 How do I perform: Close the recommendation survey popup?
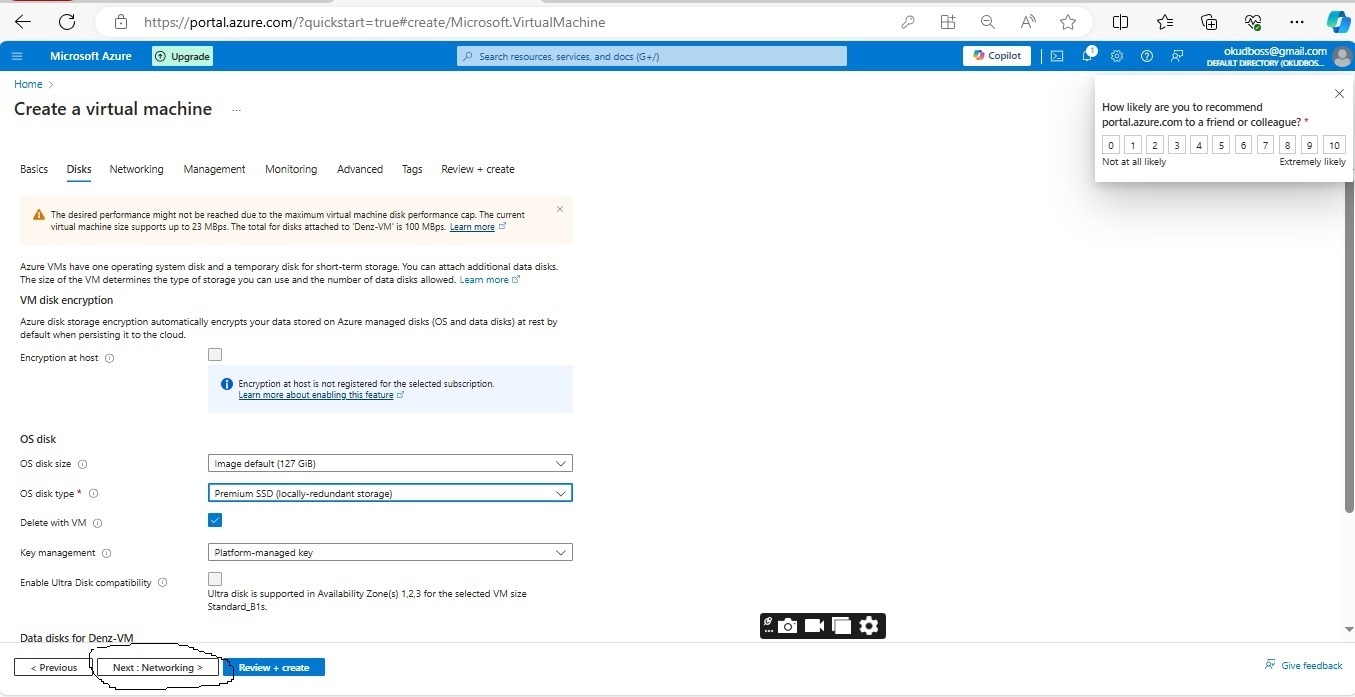[1339, 93]
